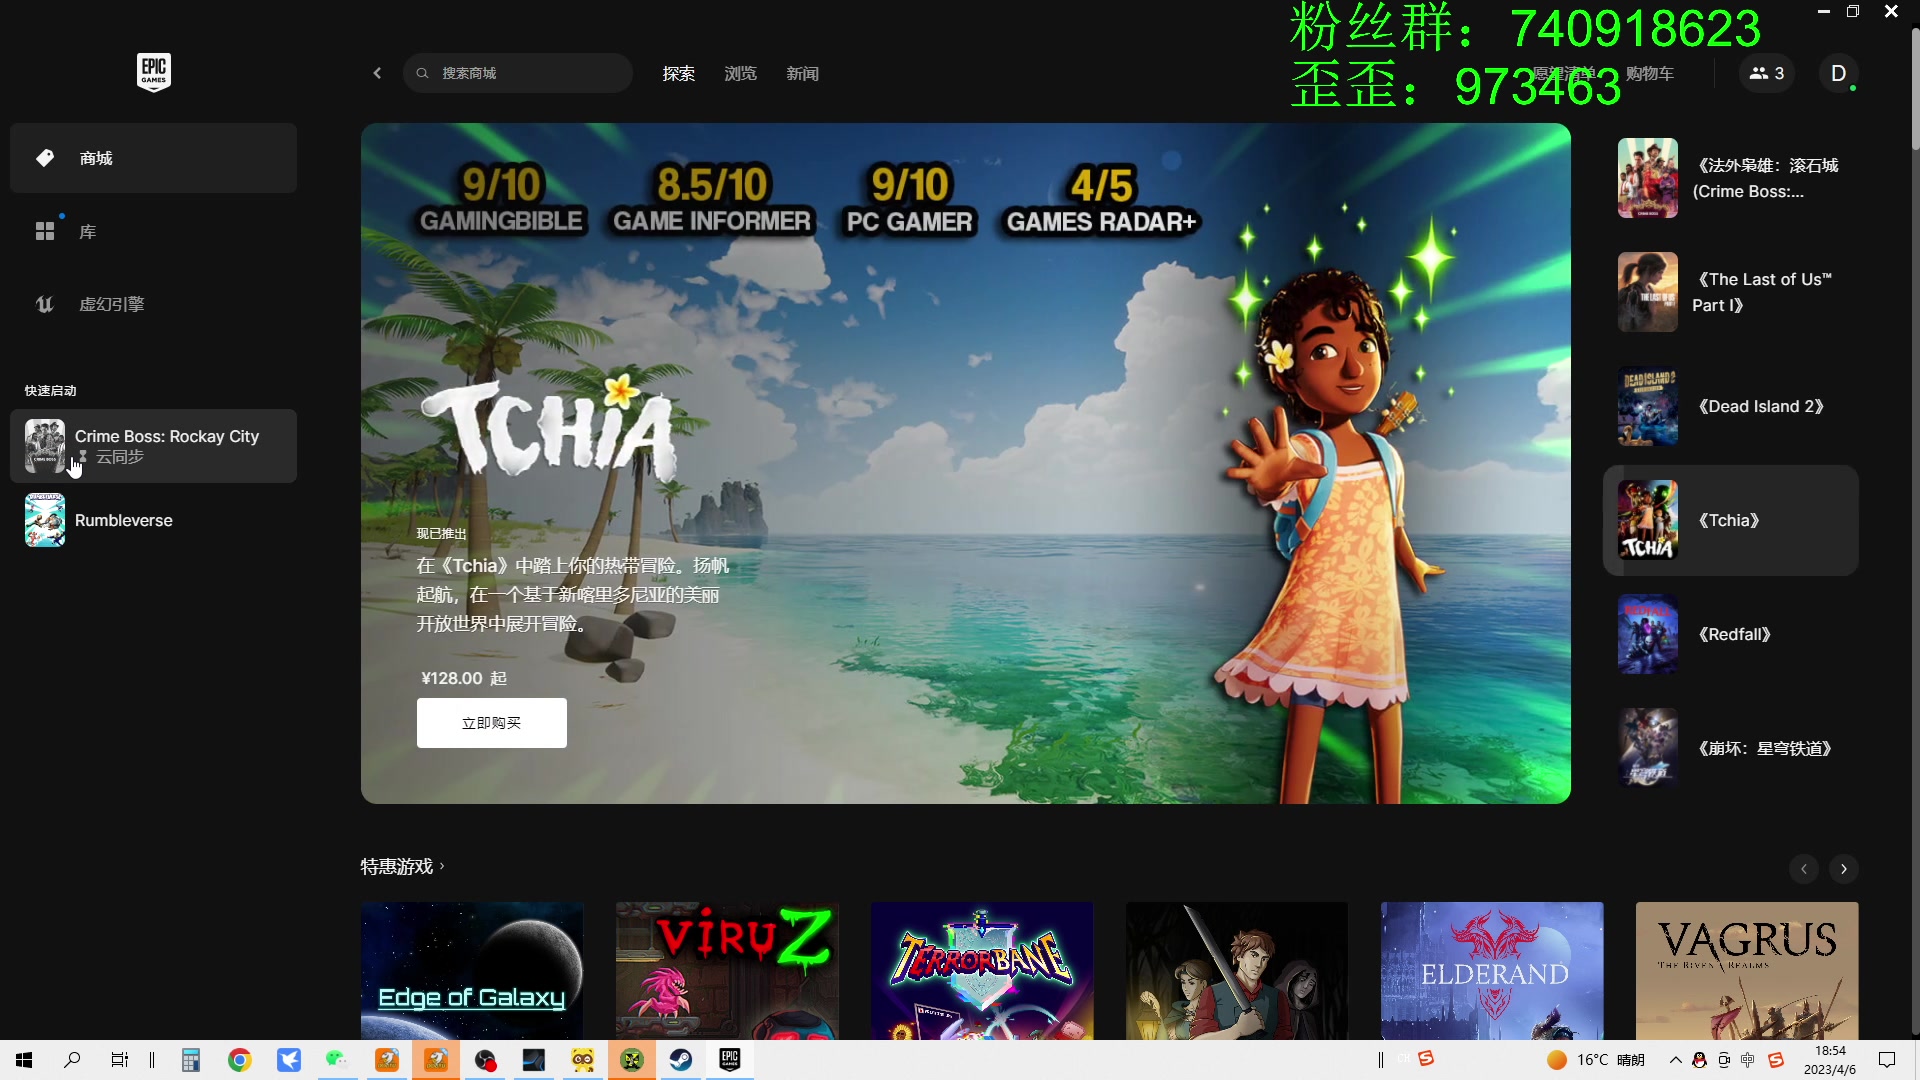Click the Epic Games logo
Viewport: 1920px width, 1080px height.
click(153, 72)
